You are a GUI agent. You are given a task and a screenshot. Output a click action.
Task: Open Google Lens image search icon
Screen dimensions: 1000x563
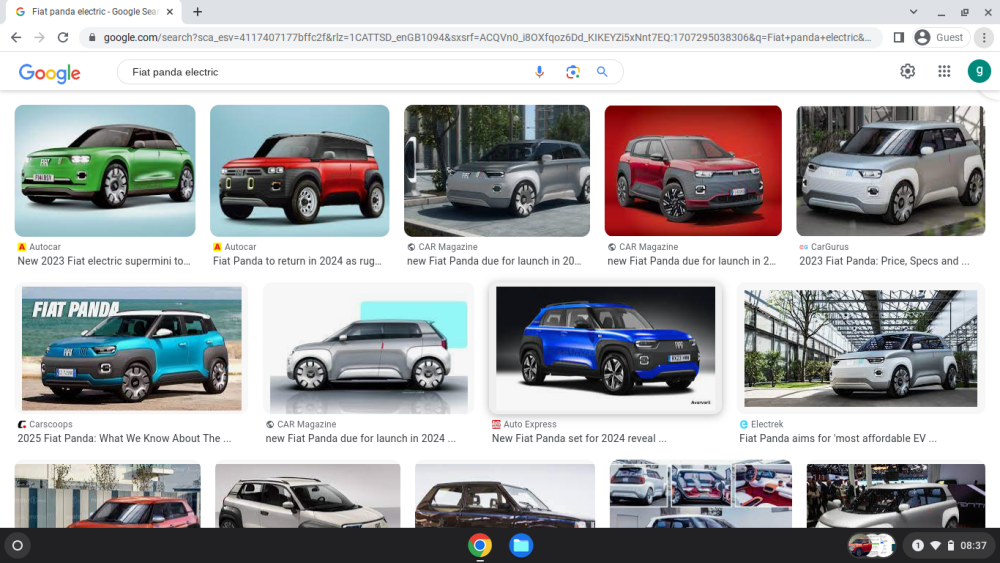click(573, 72)
